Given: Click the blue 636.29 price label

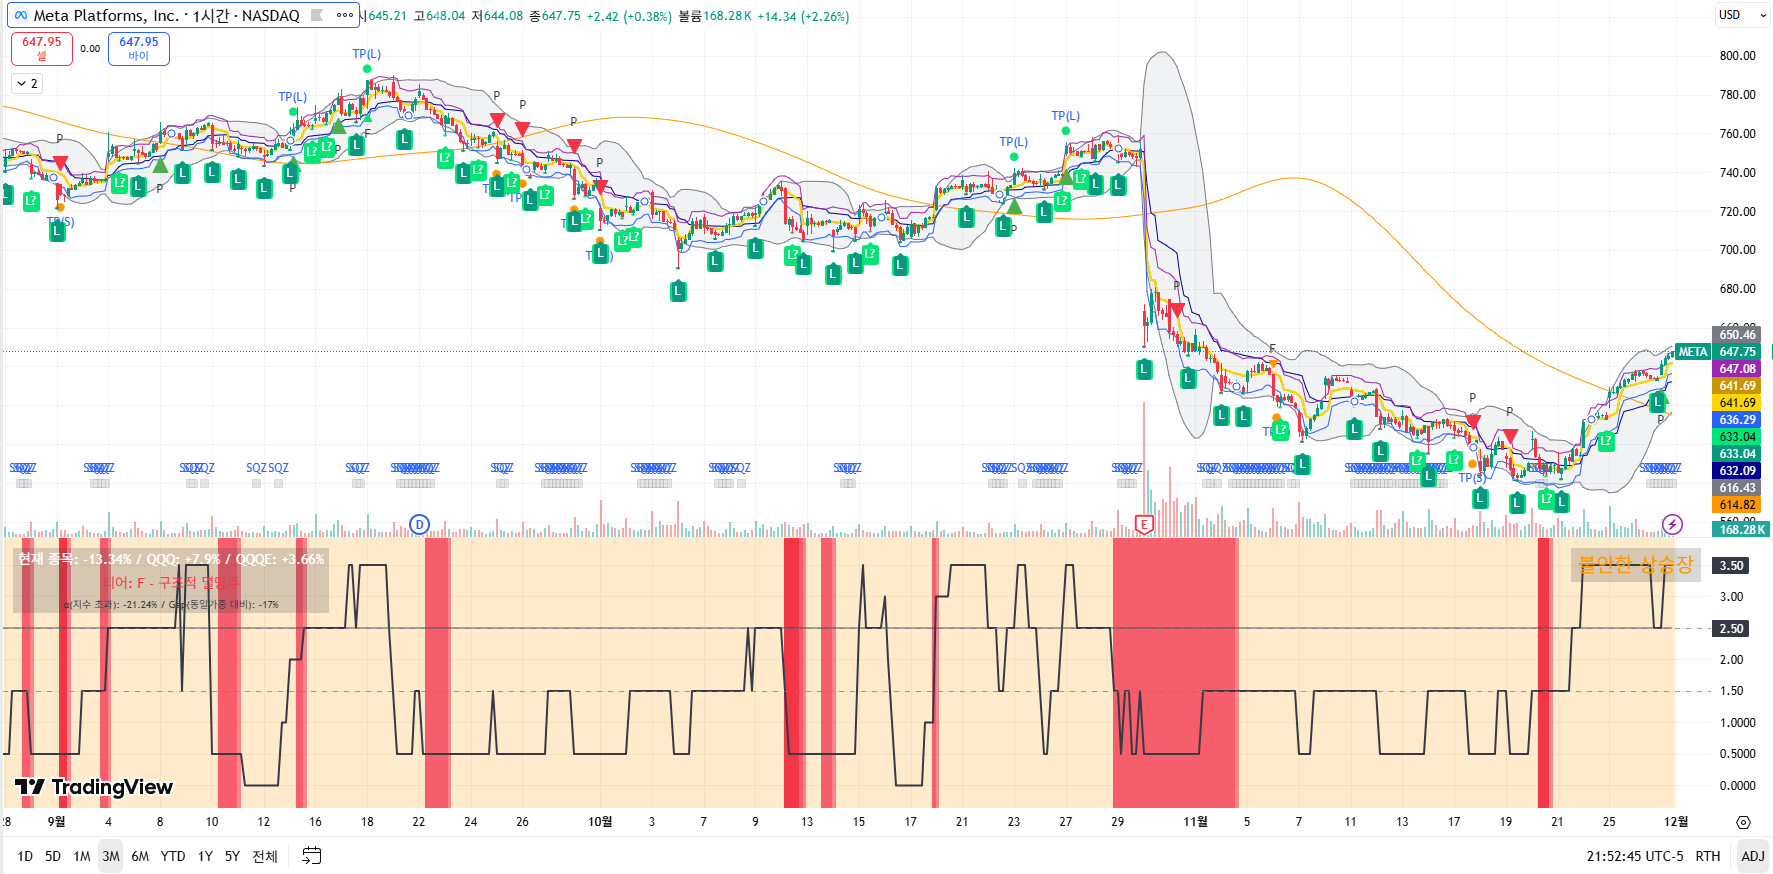Looking at the screenshot, I should pos(1737,420).
